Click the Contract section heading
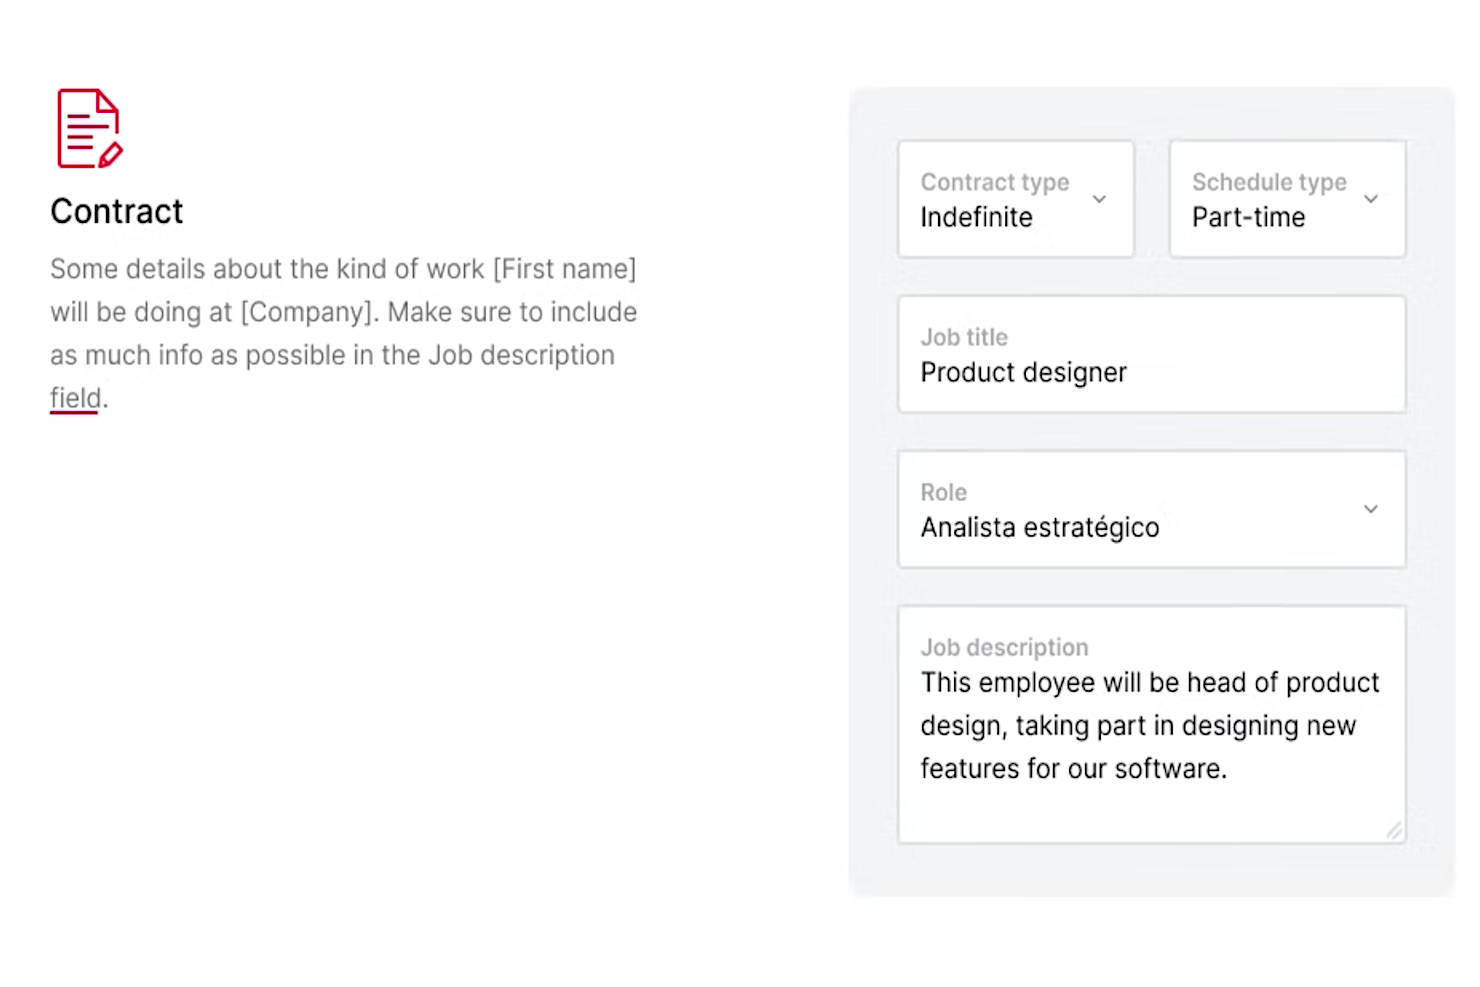This screenshot has width=1480, height=987. tap(117, 211)
